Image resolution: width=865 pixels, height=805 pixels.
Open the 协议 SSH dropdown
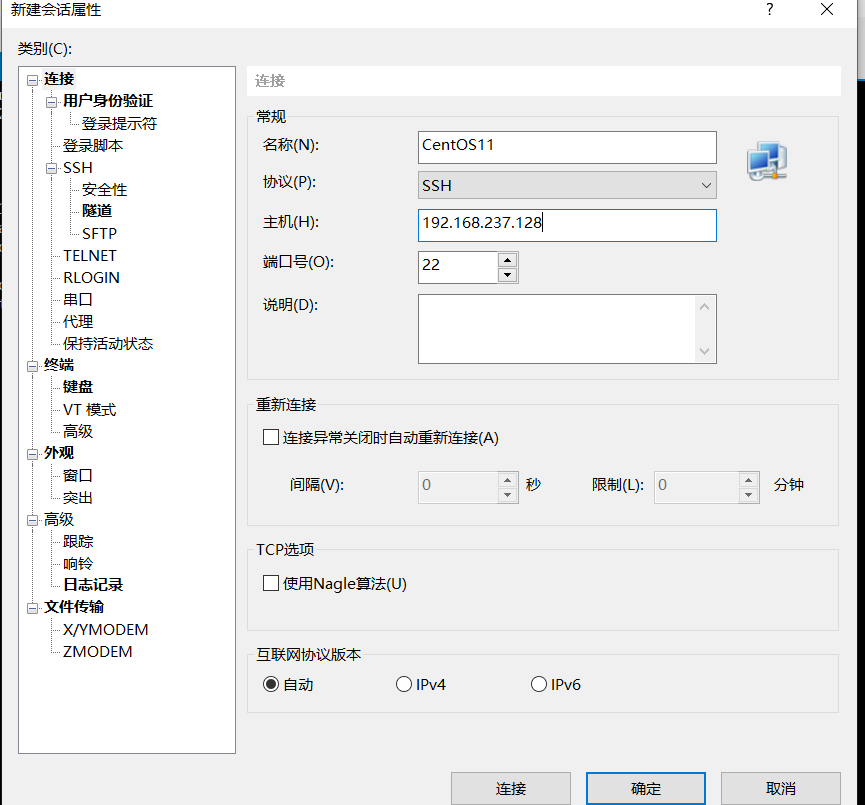point(567,185)
